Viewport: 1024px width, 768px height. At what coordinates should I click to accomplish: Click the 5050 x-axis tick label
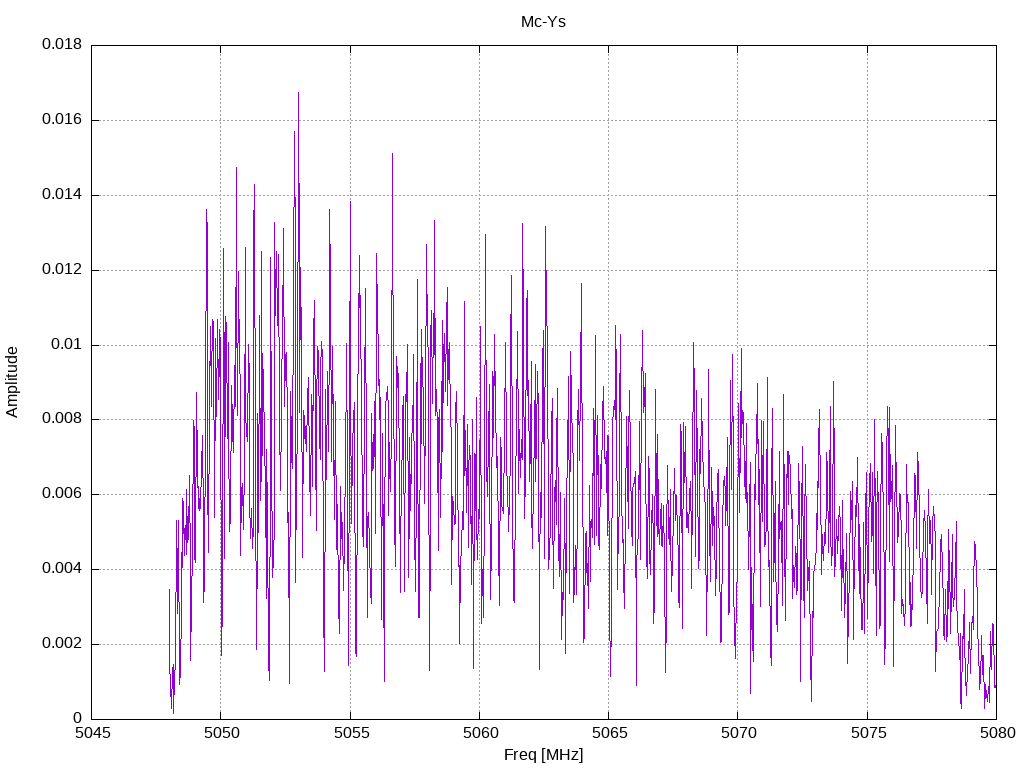click(x=222, y=733)
